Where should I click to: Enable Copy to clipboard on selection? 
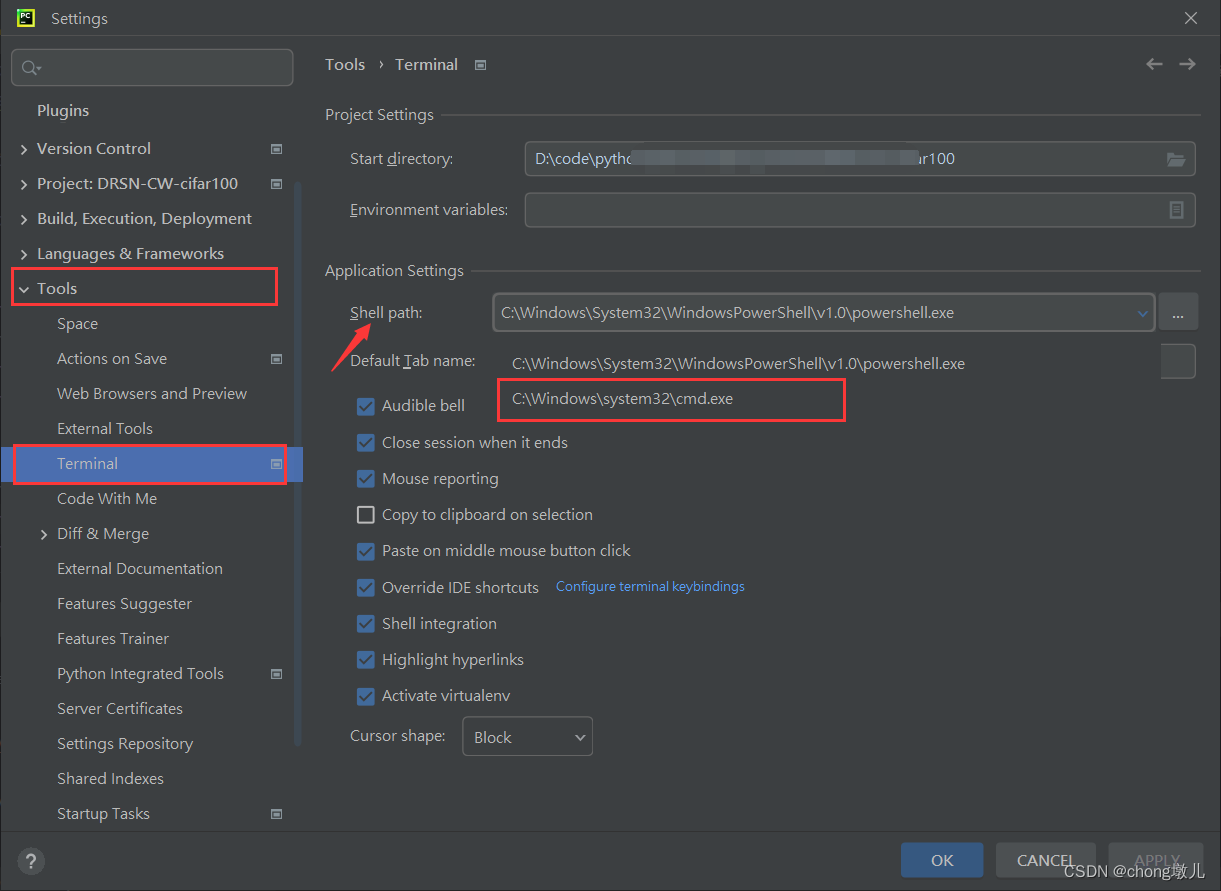click(x=366, y=515)
